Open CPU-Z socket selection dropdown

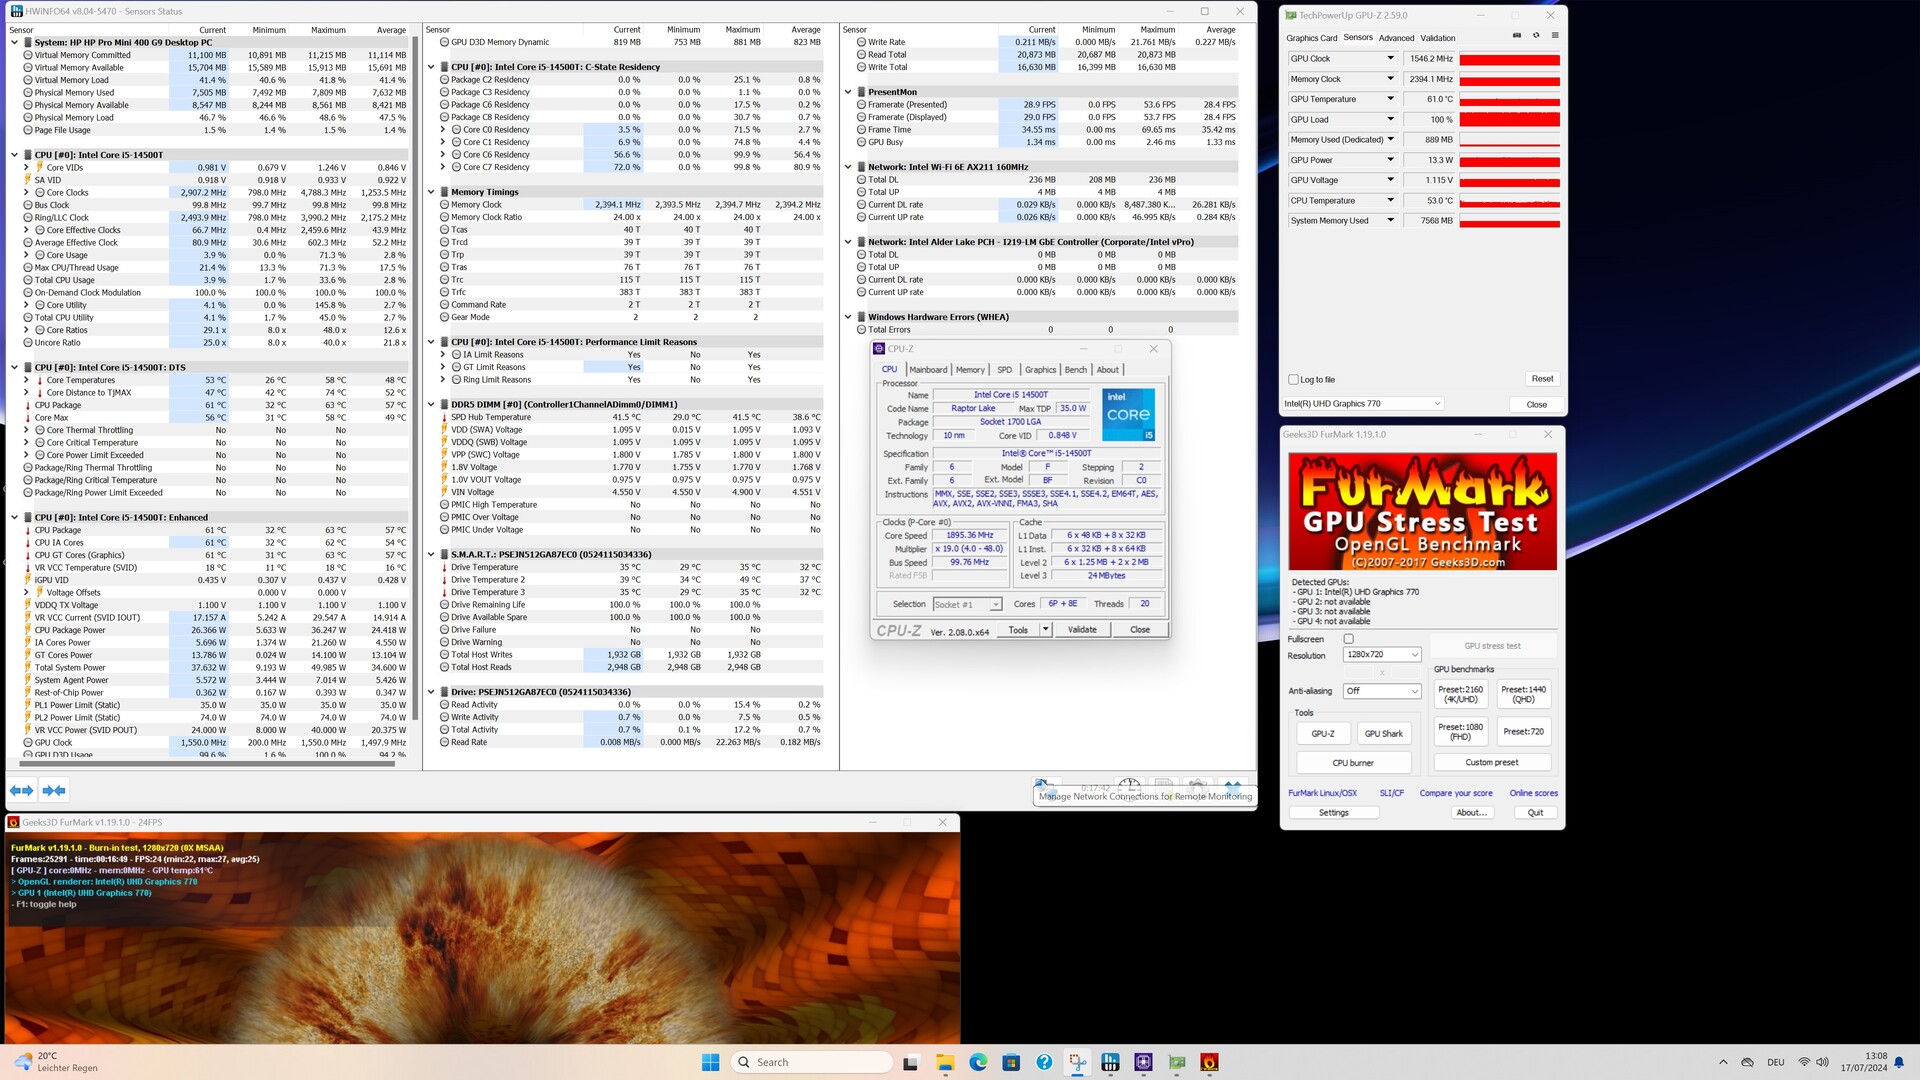[x=967, y=604]
